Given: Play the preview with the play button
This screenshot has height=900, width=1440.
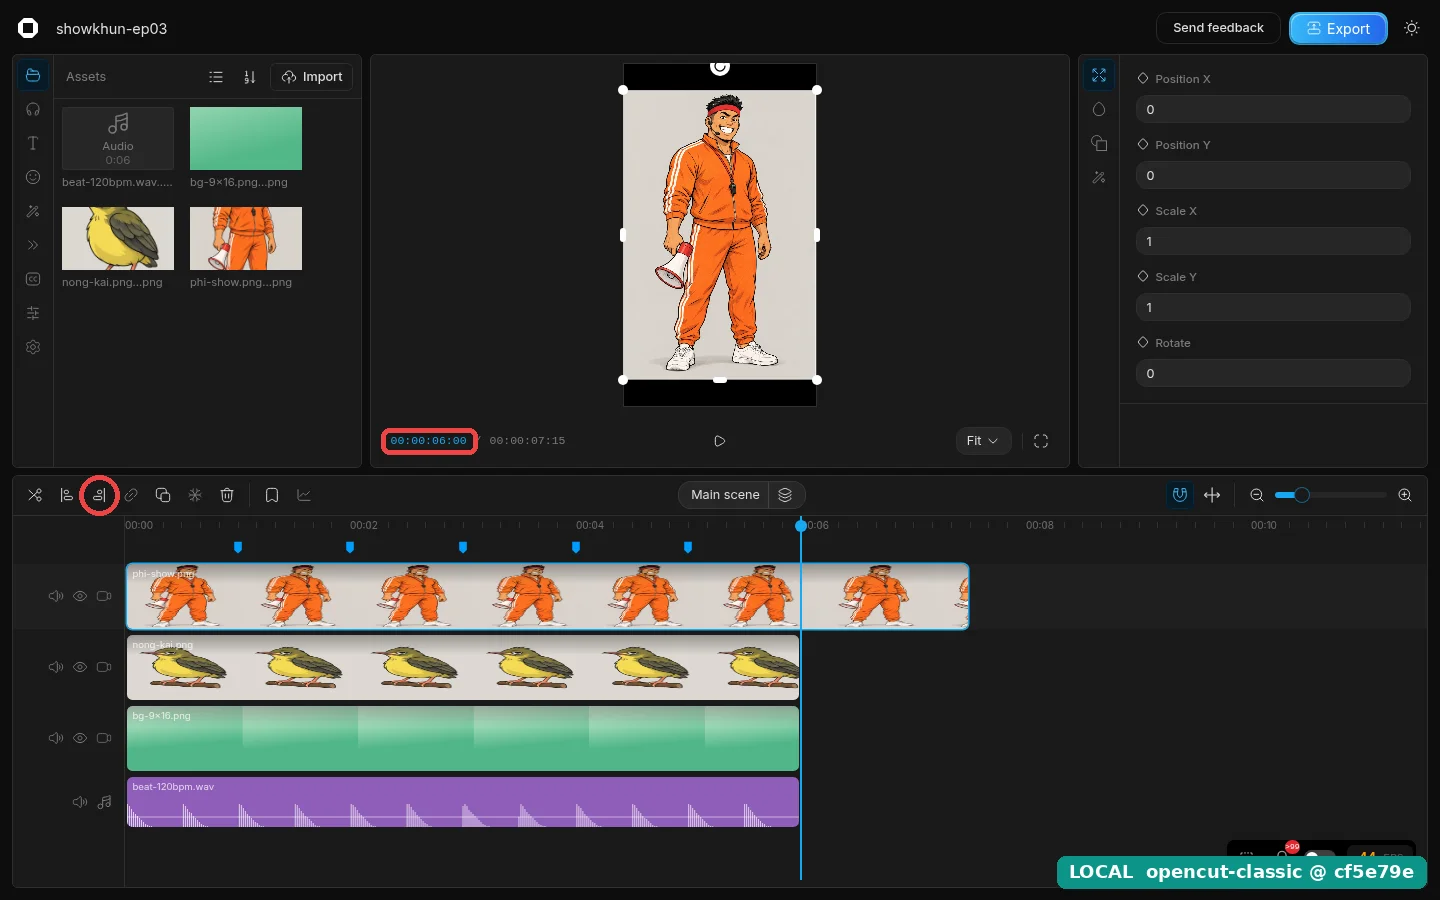Looking at the screenshot, I should coord(720,441).
